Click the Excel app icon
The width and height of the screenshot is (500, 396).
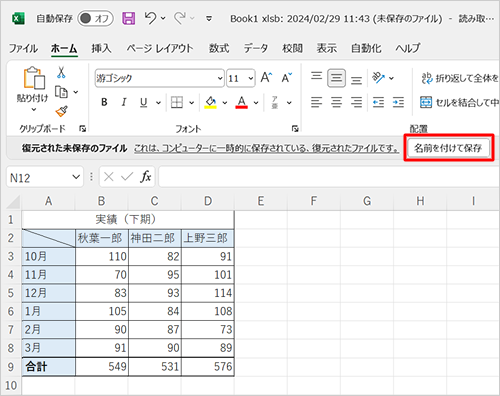click(x=18, y=19)
